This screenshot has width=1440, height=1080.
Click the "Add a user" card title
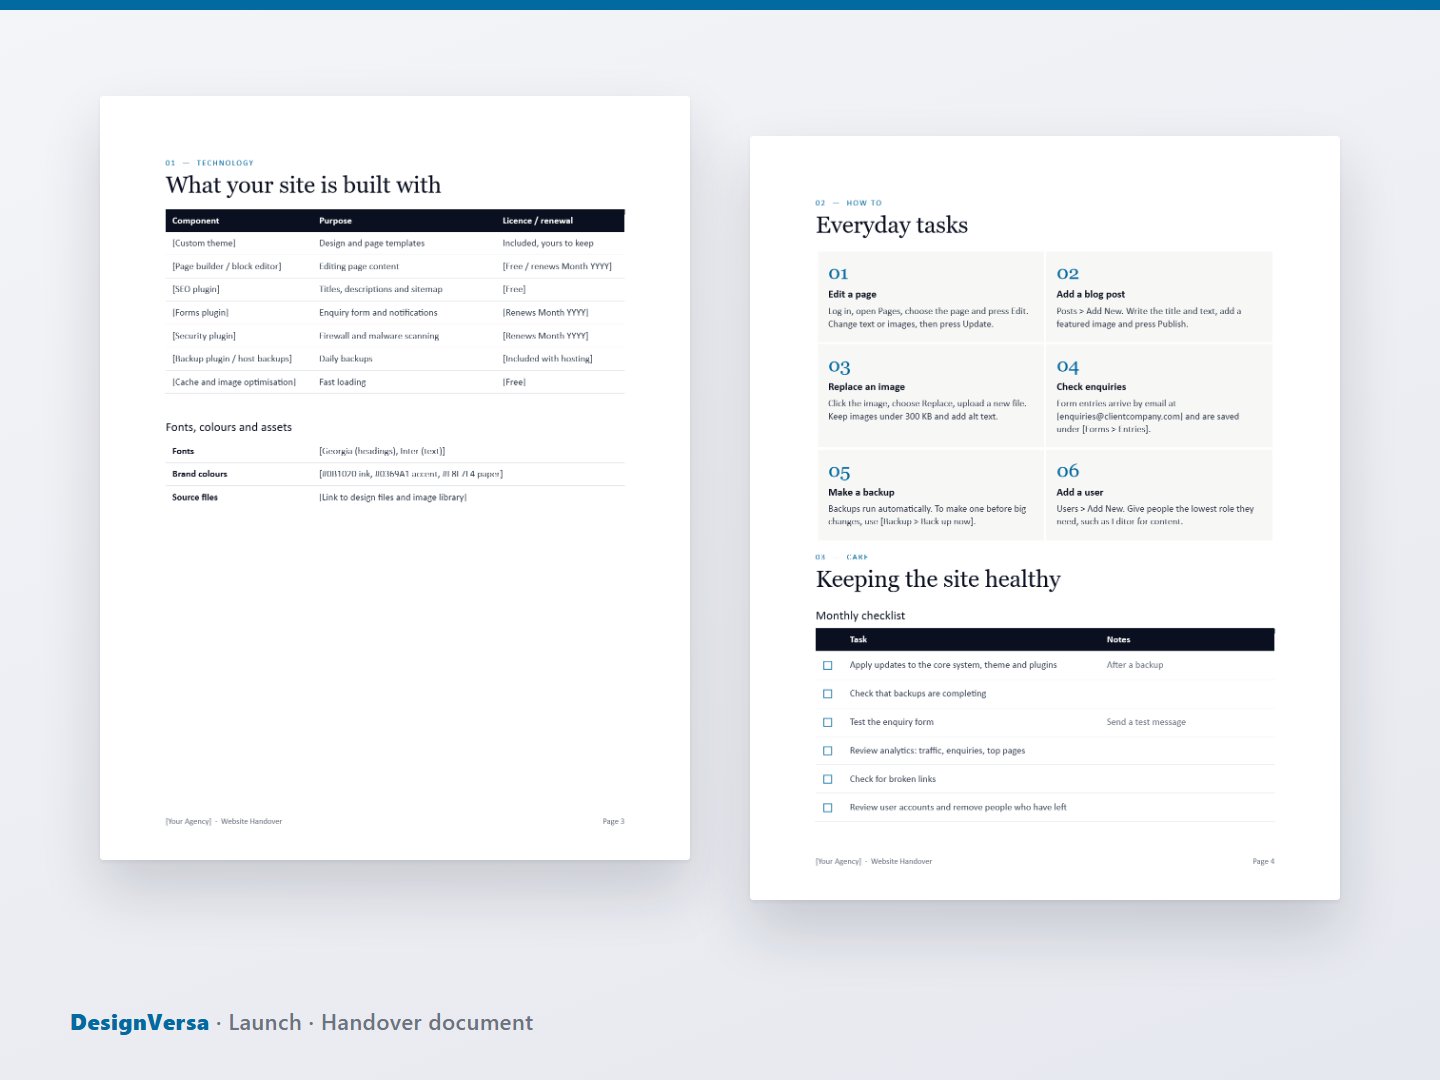tap(1080, 493)
